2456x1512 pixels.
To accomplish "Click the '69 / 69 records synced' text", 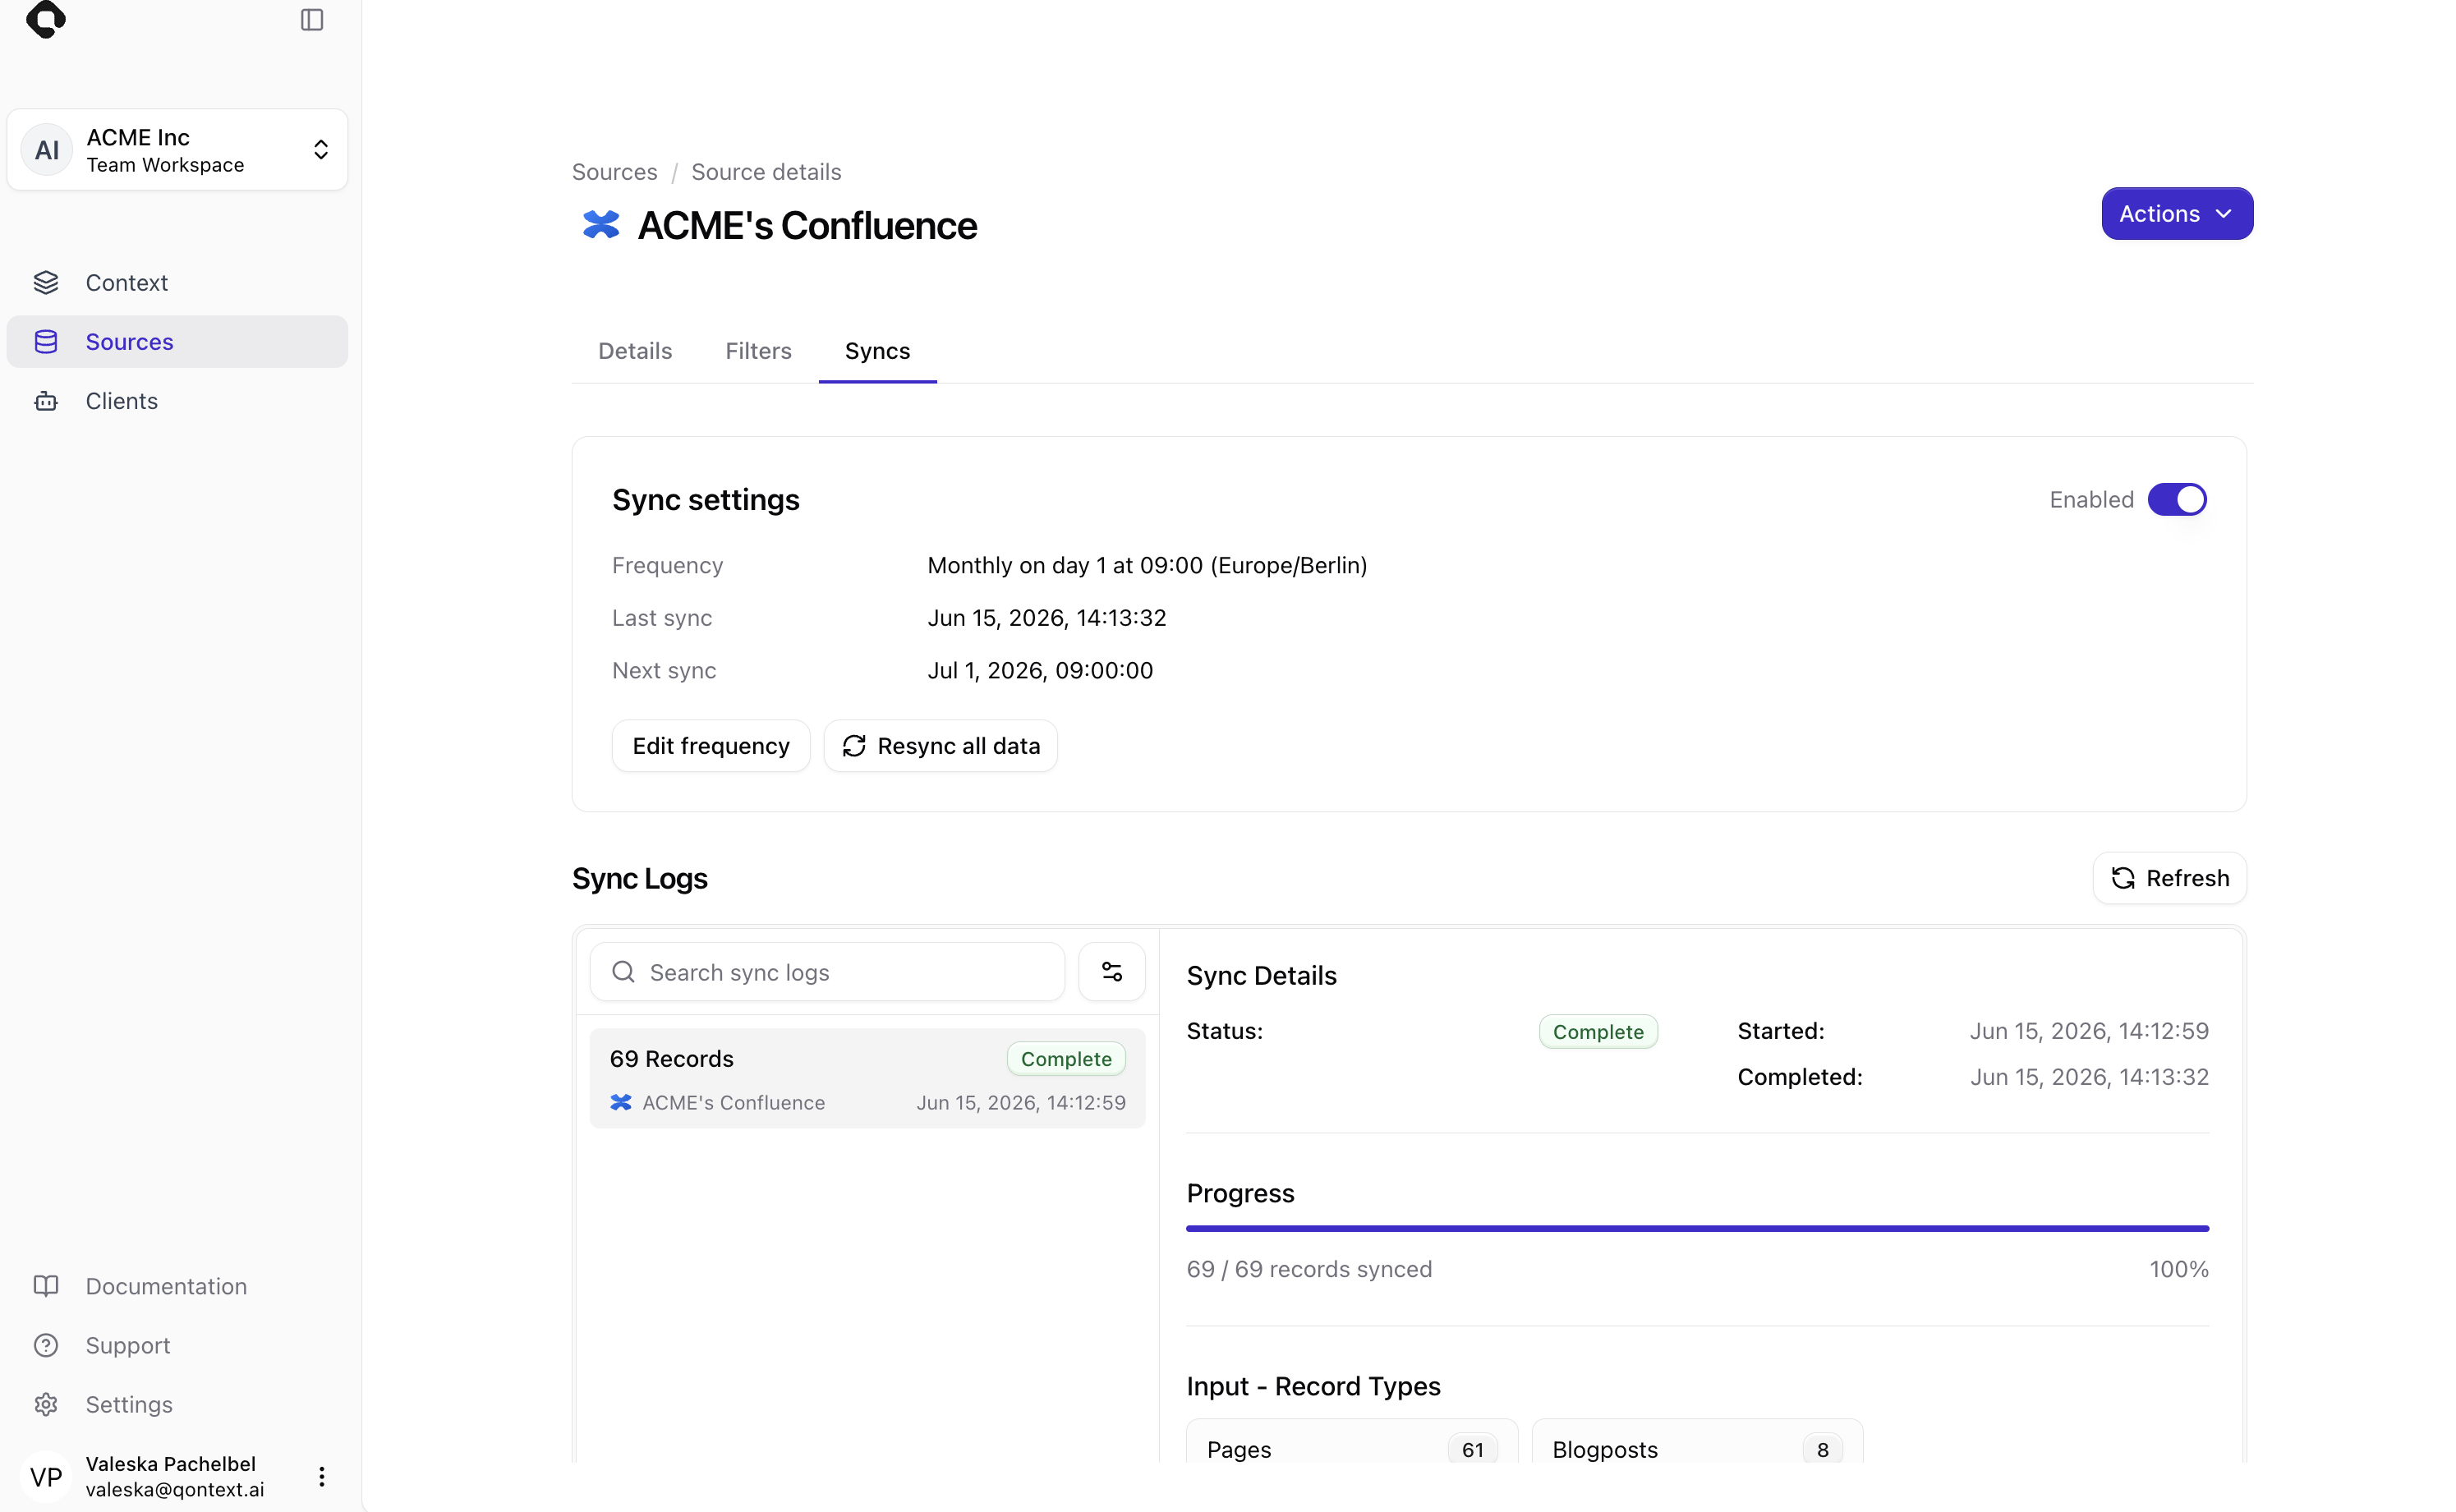I will click(1309, 1269).
